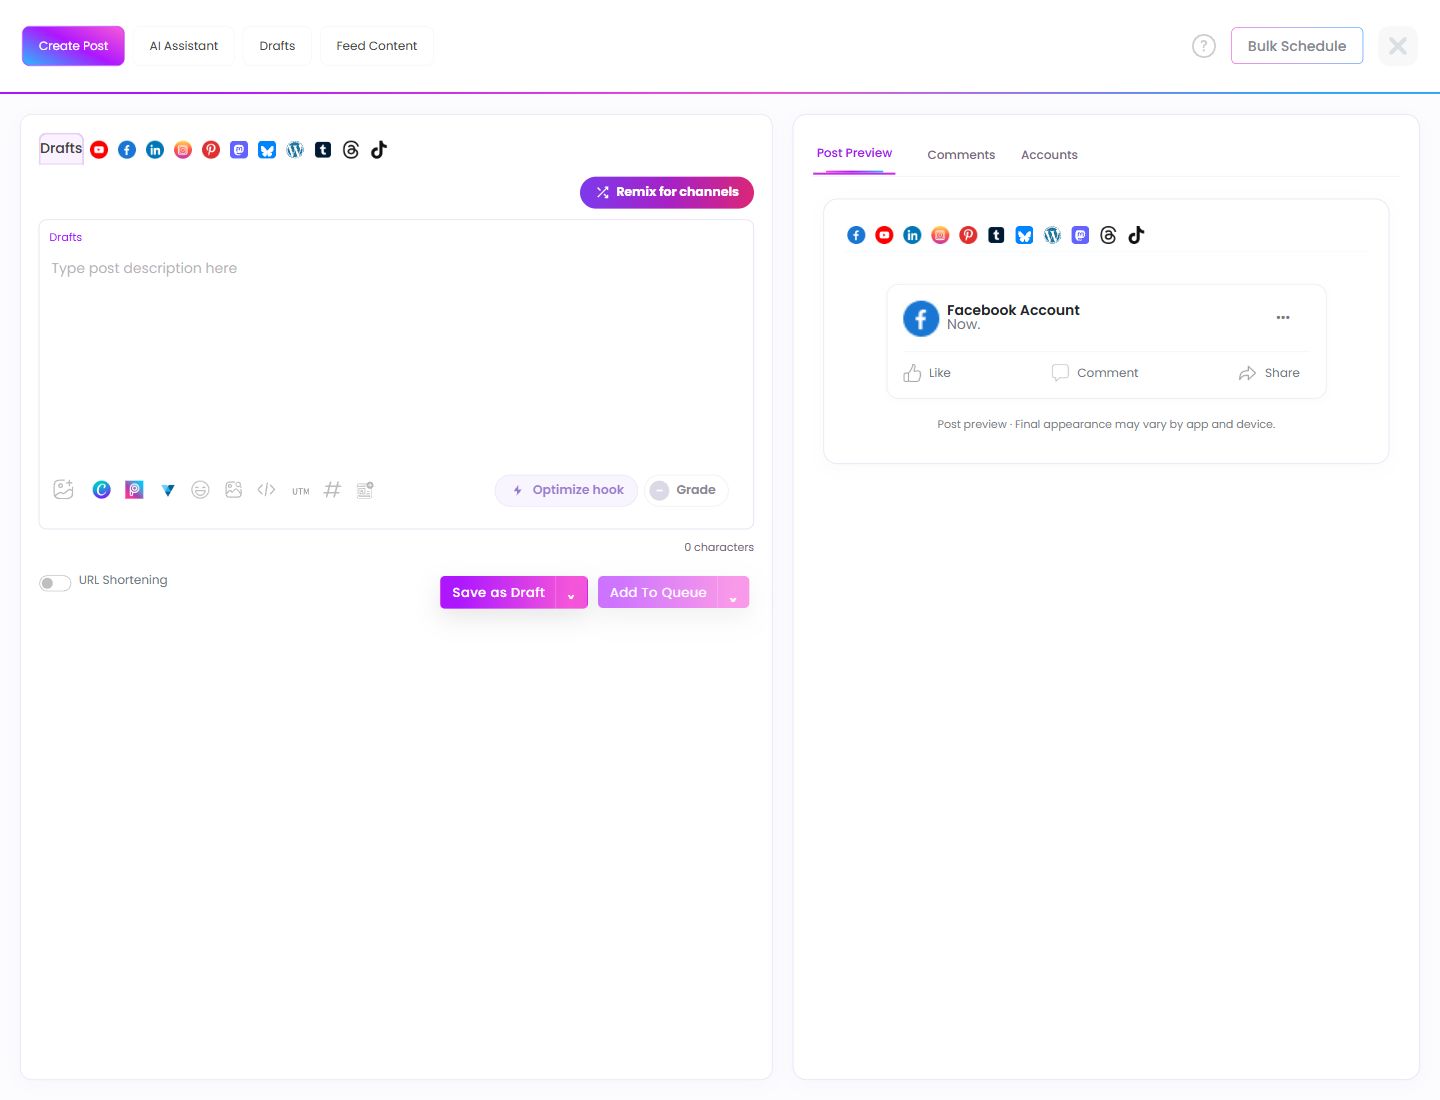Screen dimensions: 1440x1100
Task: Expand the Add To Queue dropdown arrow
Action: 733,593
